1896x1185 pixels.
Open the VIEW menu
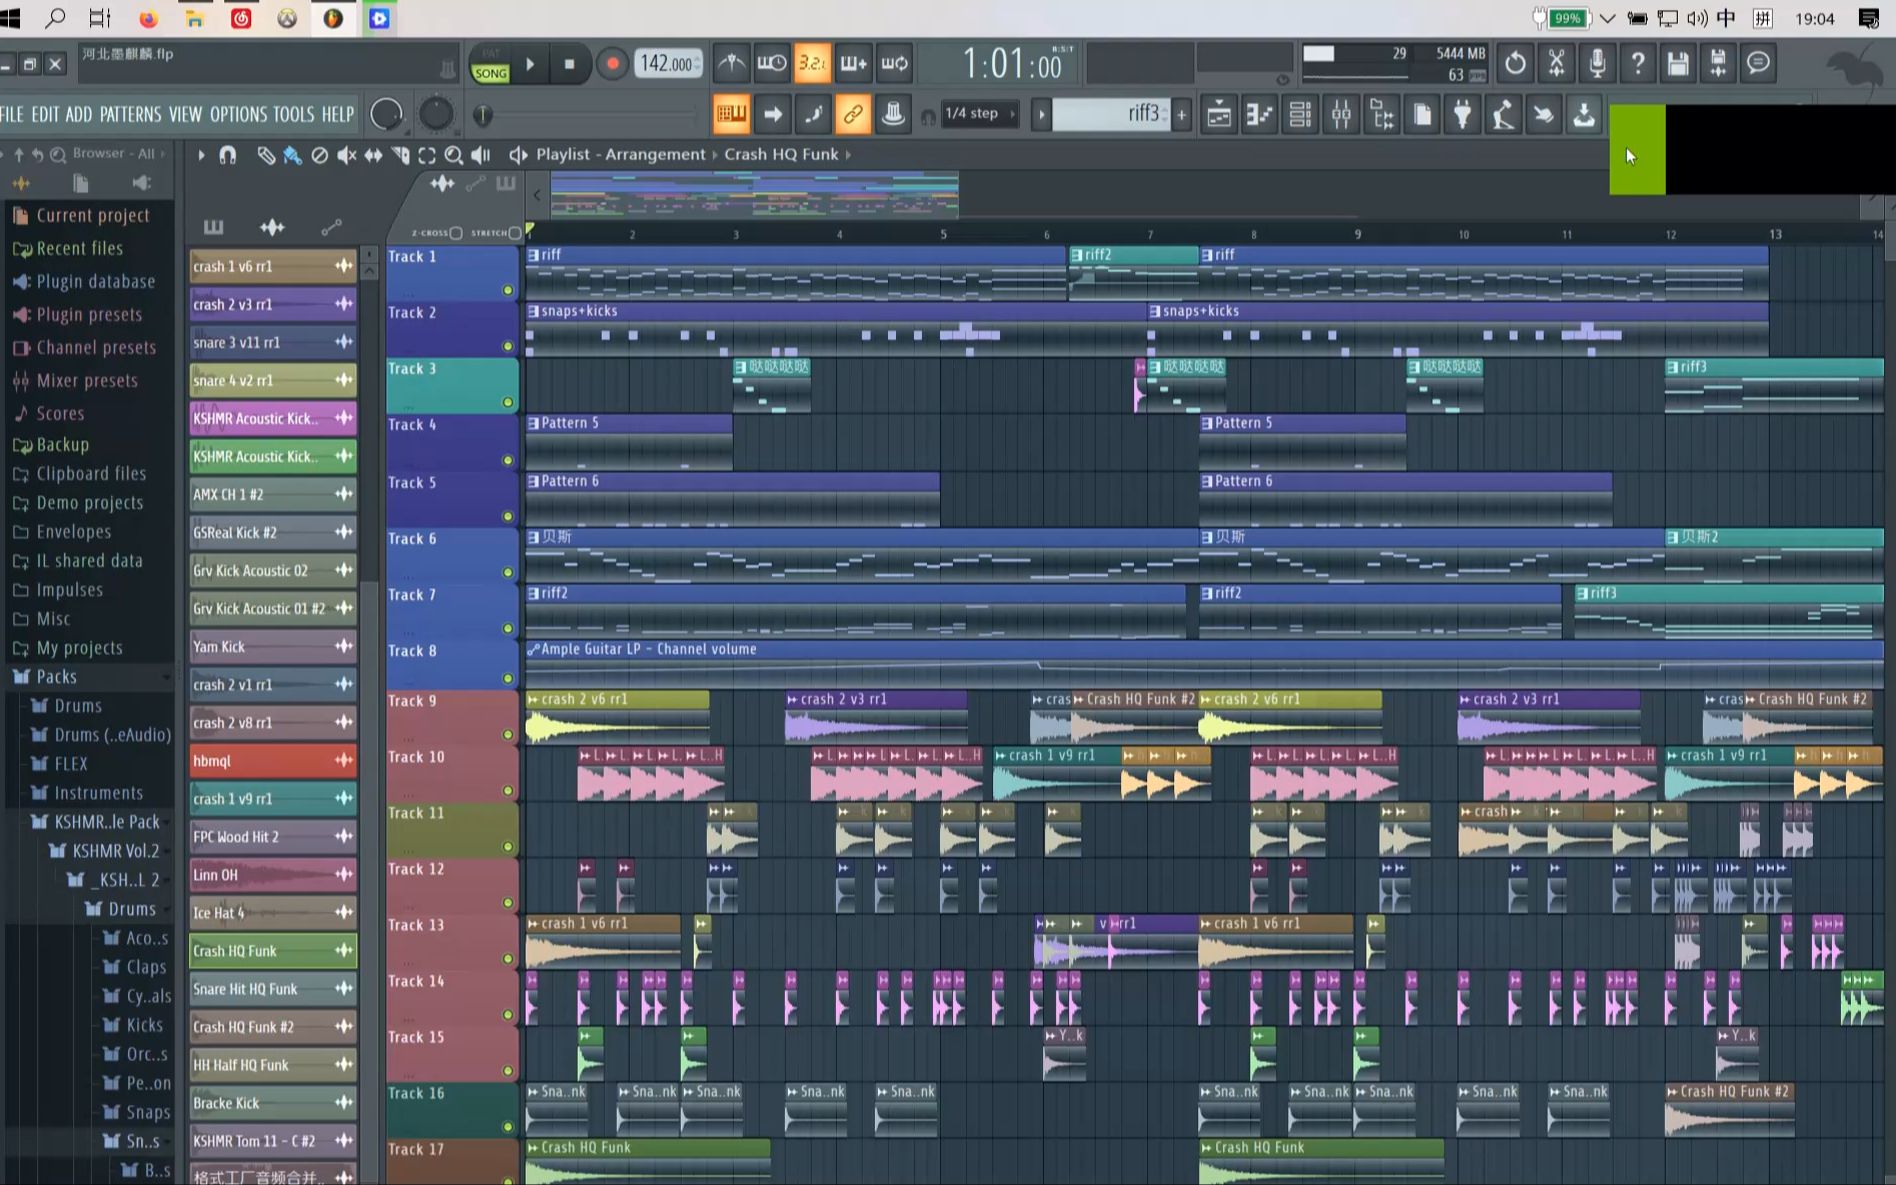[x=185, y=114]
